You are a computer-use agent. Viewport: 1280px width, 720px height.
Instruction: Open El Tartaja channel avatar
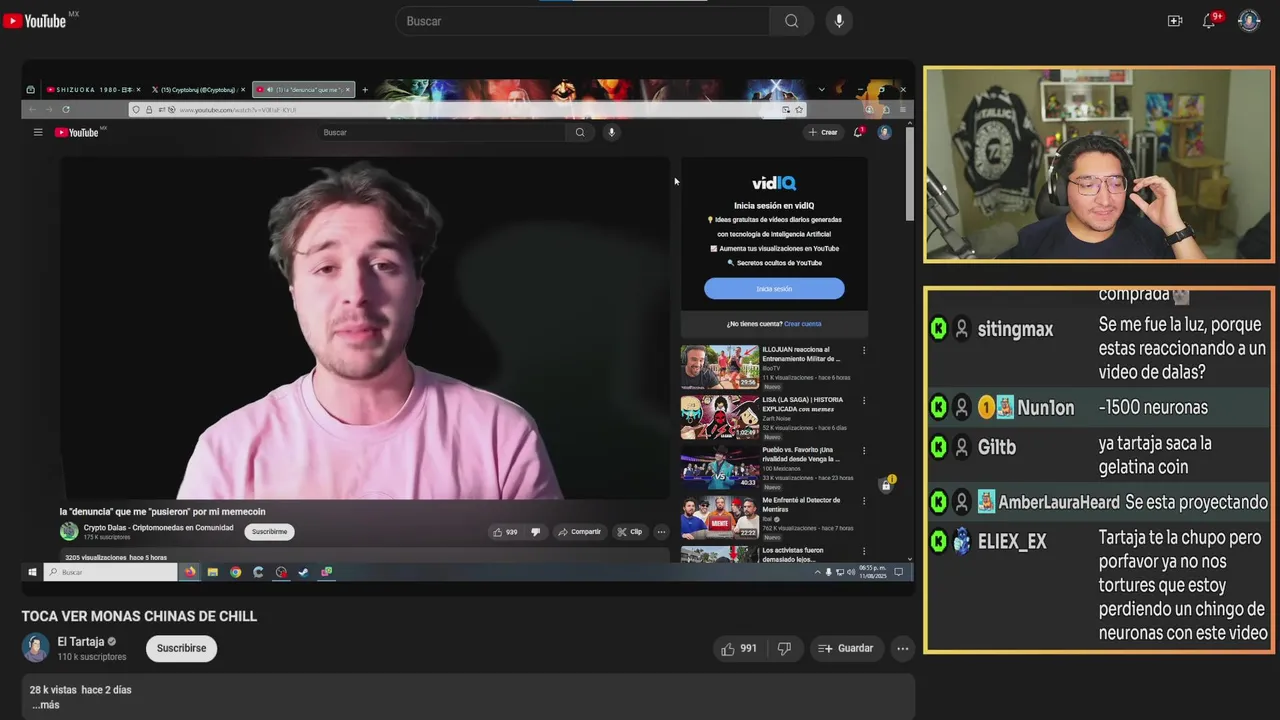(36, 648)
